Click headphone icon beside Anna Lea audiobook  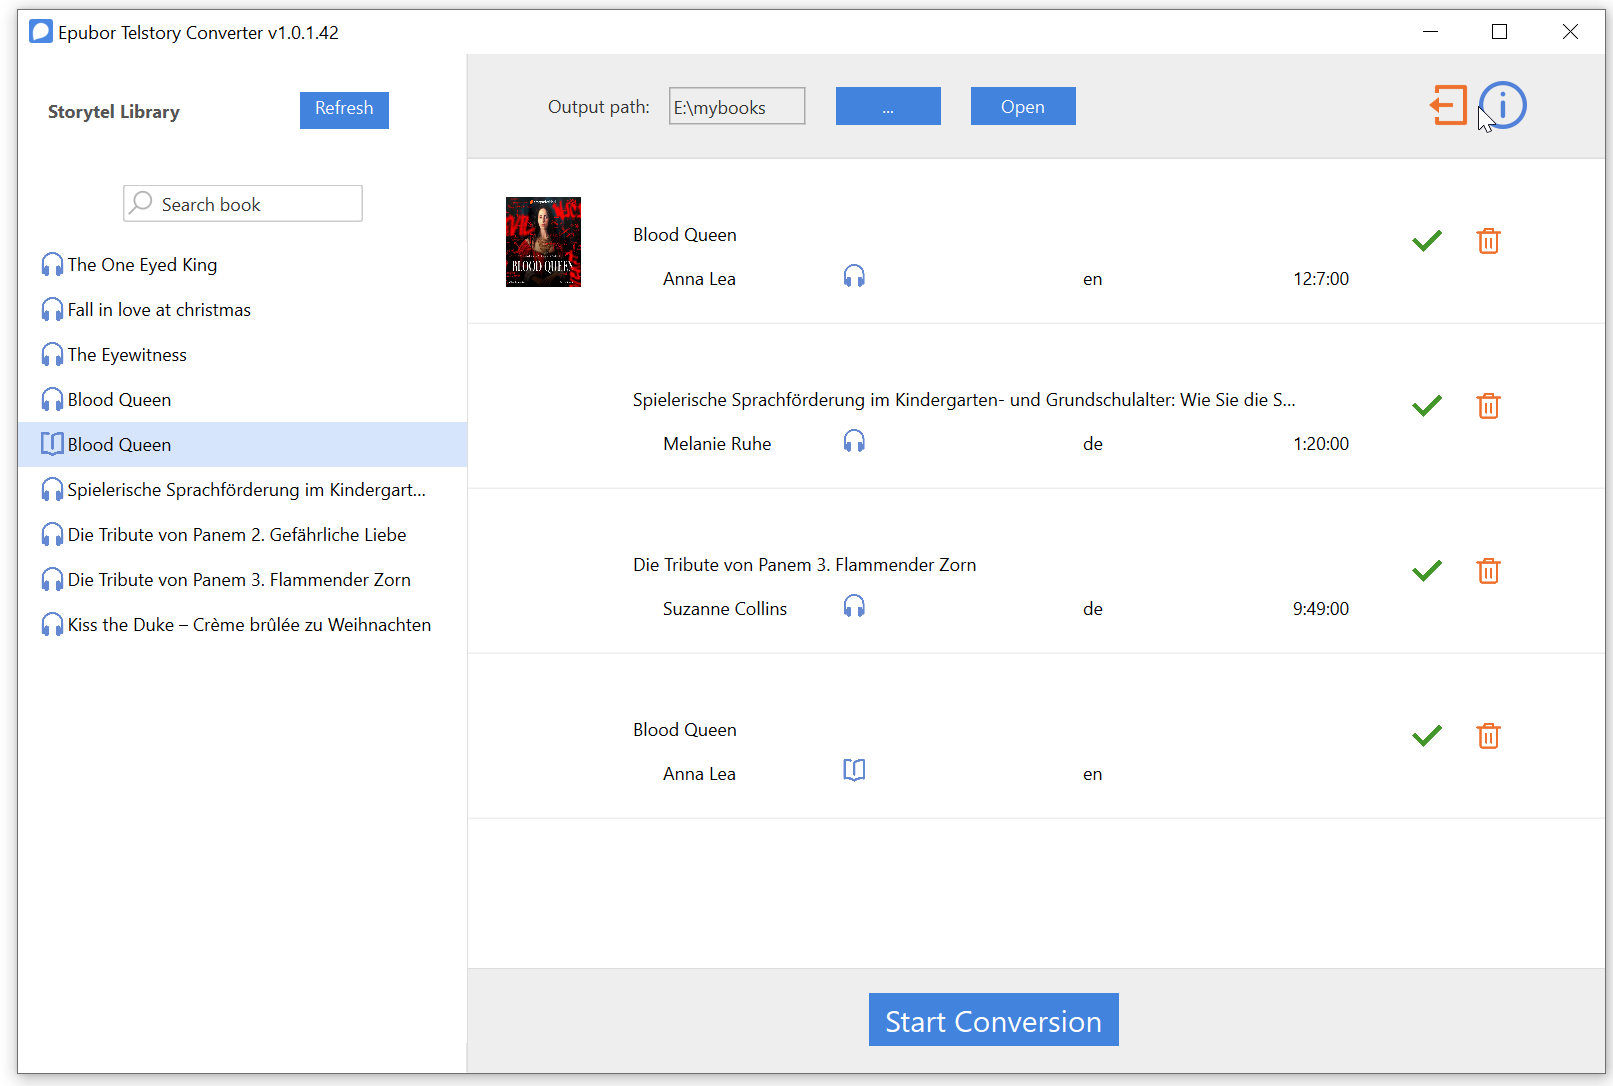(x=854, y=276)
